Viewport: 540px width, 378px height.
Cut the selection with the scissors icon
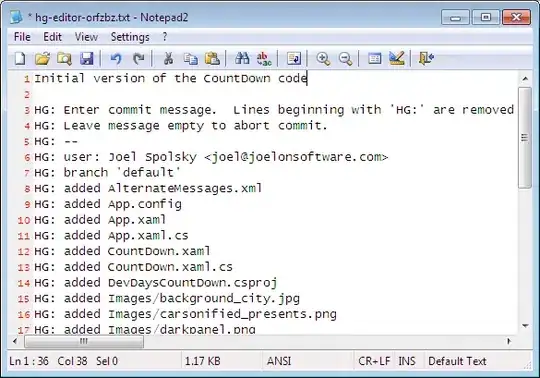click(168, 59)
